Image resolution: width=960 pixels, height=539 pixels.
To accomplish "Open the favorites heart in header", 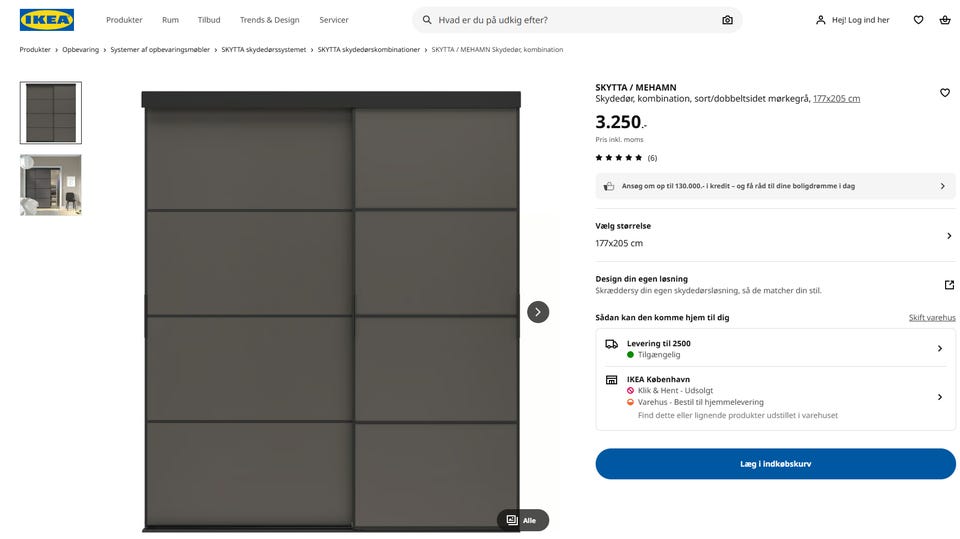I will (918, 20).
